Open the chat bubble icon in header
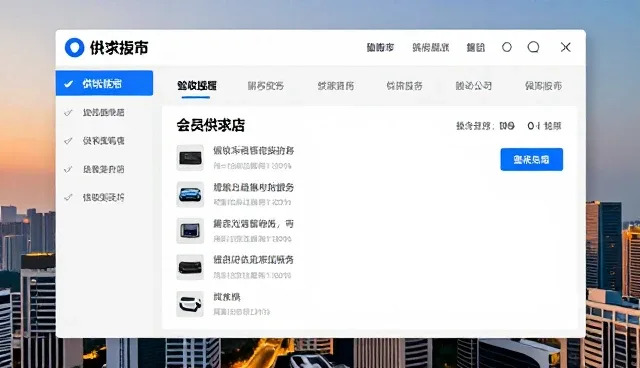Screen dimensions: 640x368 [533, 47]
